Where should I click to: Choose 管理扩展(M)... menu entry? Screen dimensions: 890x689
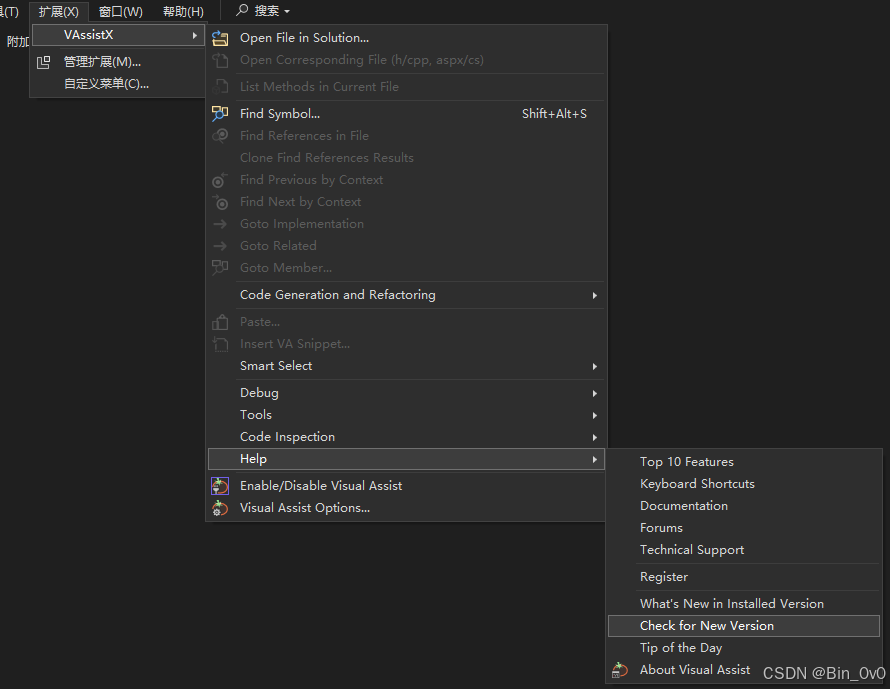[x=118, y=62]
